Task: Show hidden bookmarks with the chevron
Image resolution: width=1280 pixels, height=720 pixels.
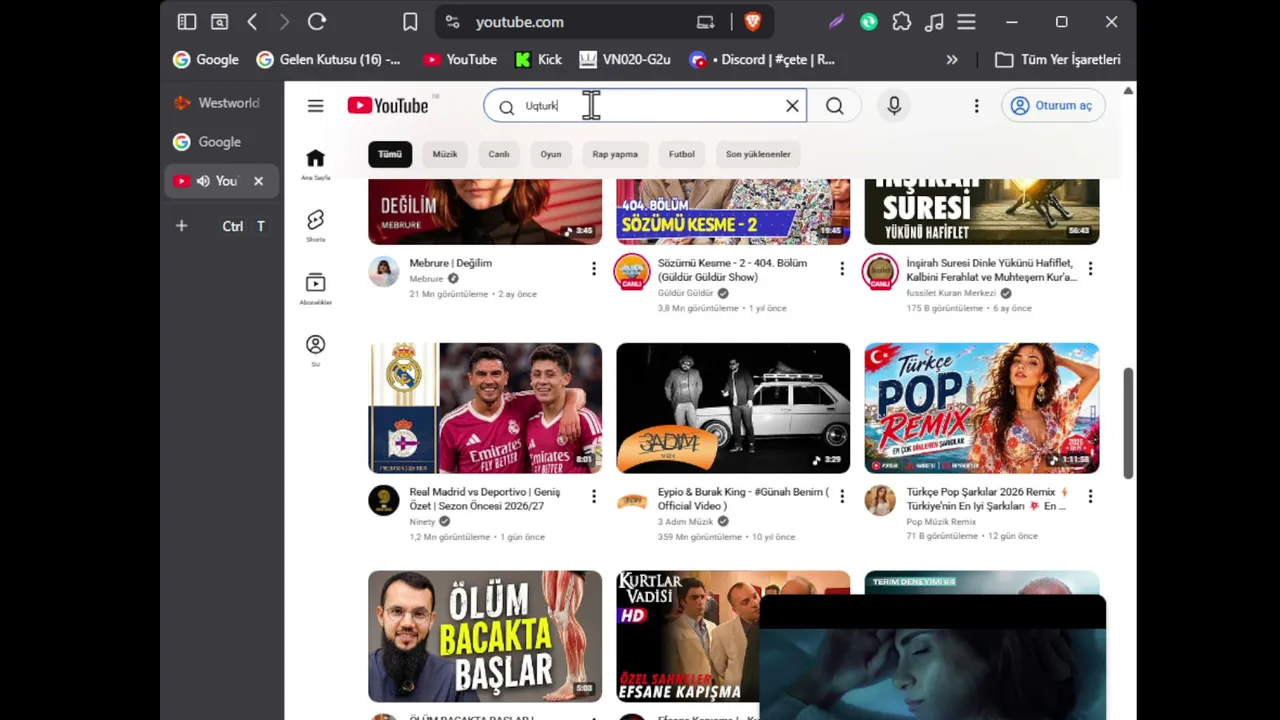Action: coord(952,60)
